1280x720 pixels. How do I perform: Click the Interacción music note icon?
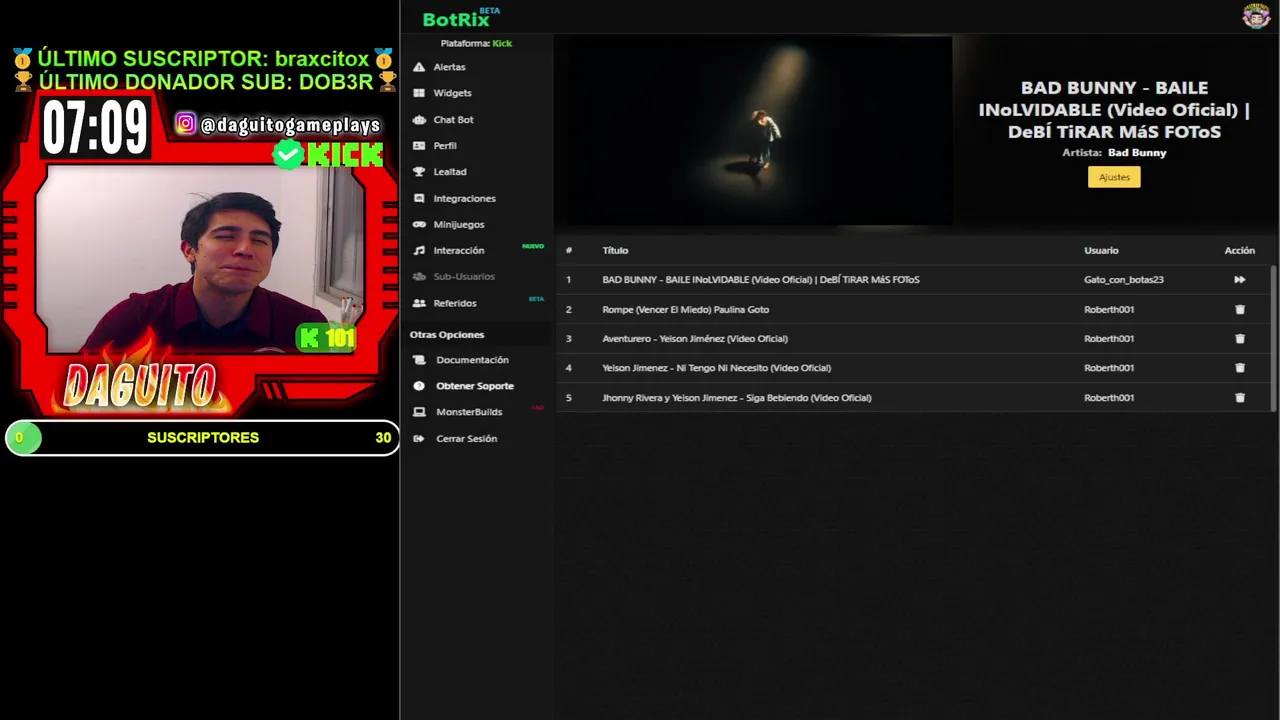coord(419,251)
